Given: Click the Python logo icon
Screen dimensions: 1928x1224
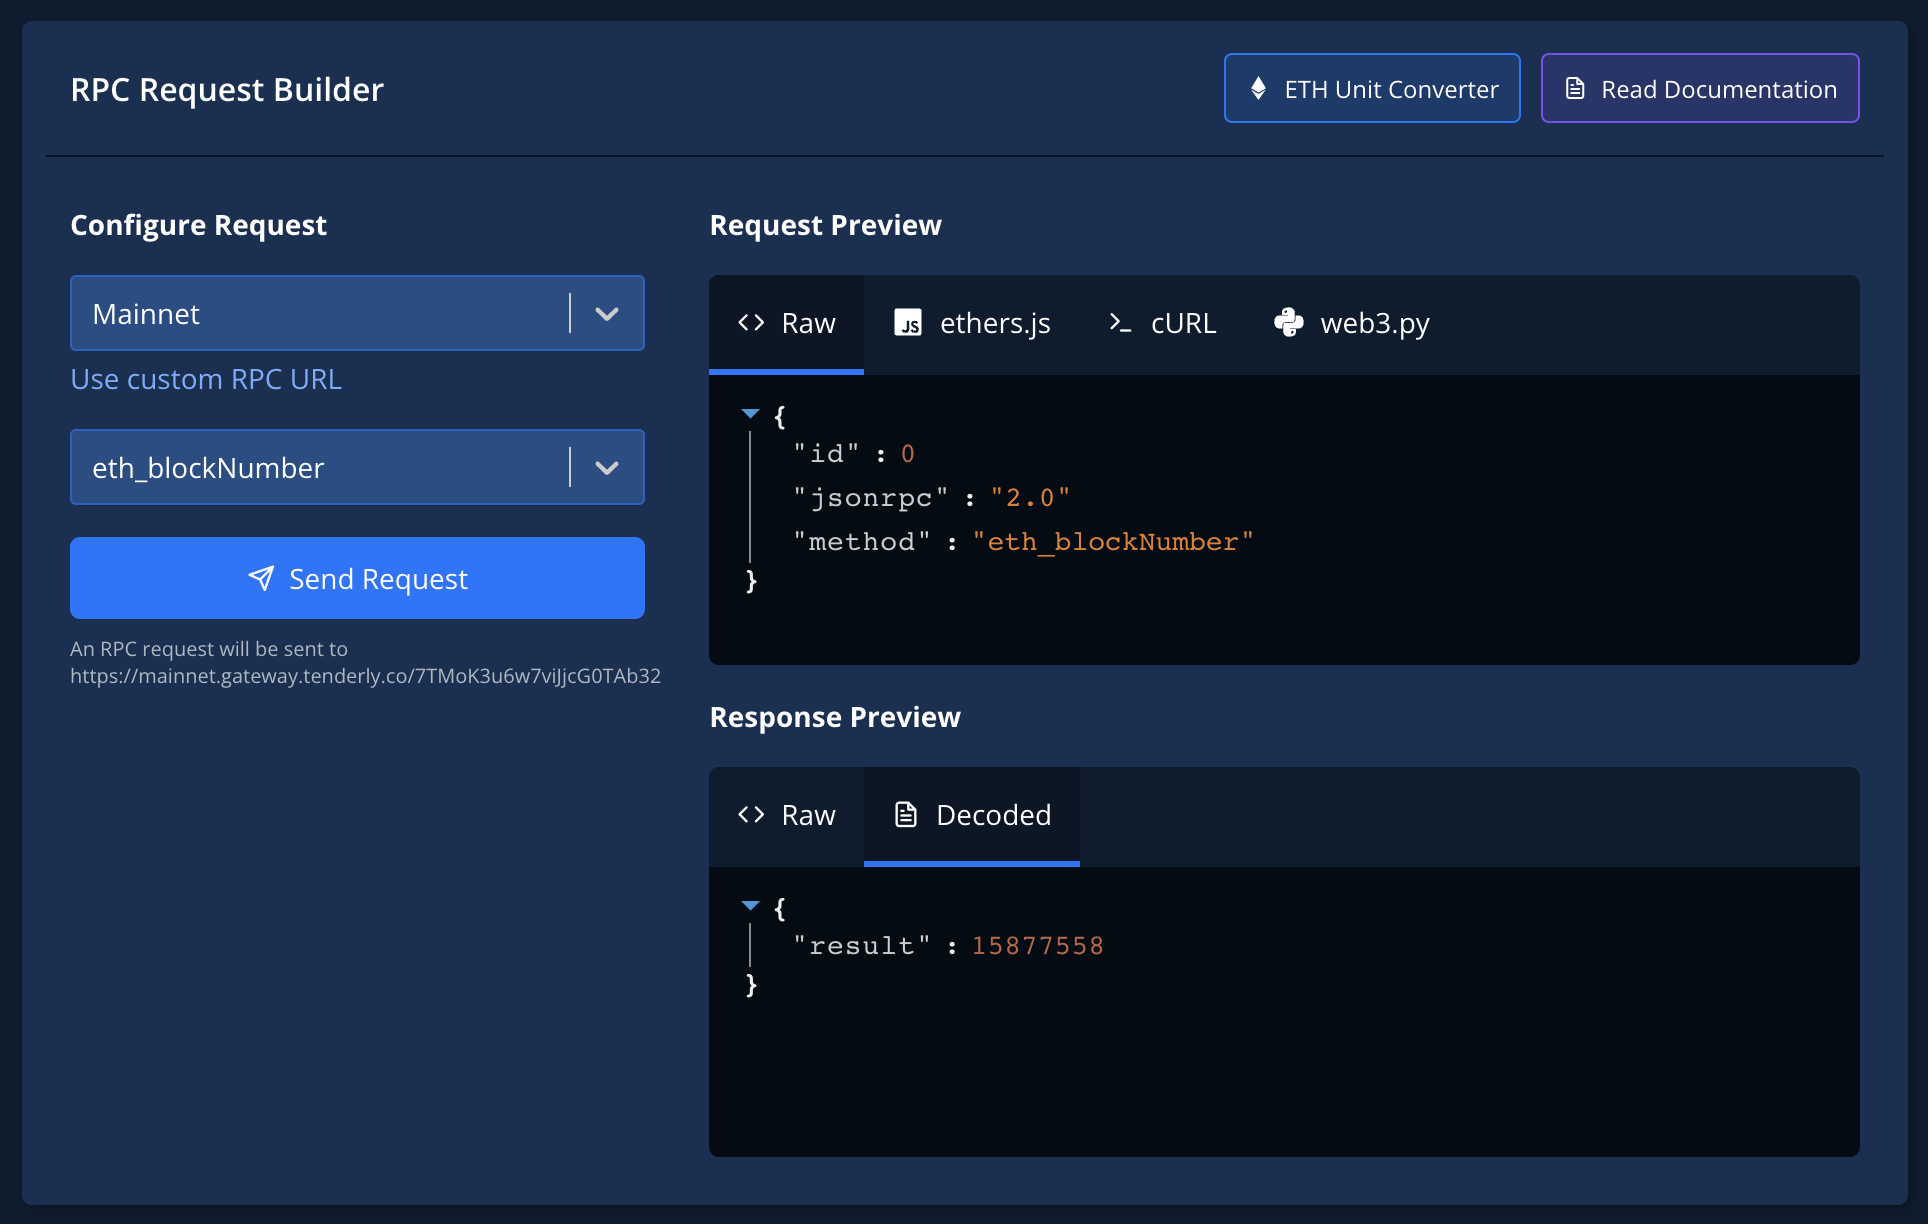Looking at the screenshot, I should pyautogui.click(x=1288, y=322).
